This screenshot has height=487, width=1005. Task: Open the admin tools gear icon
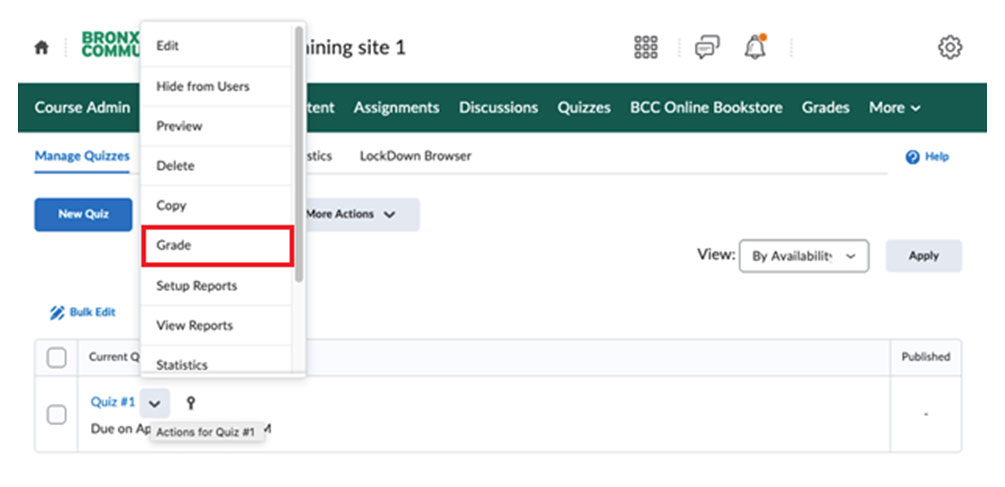point(949,47)
